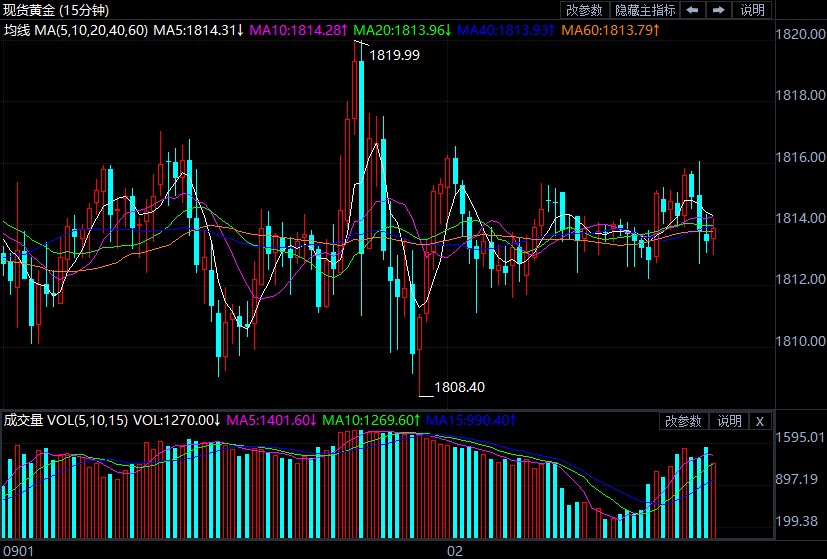827x559 pixels.
Task: Open 说明 in the volume panel
Action: tap(729, 421)
